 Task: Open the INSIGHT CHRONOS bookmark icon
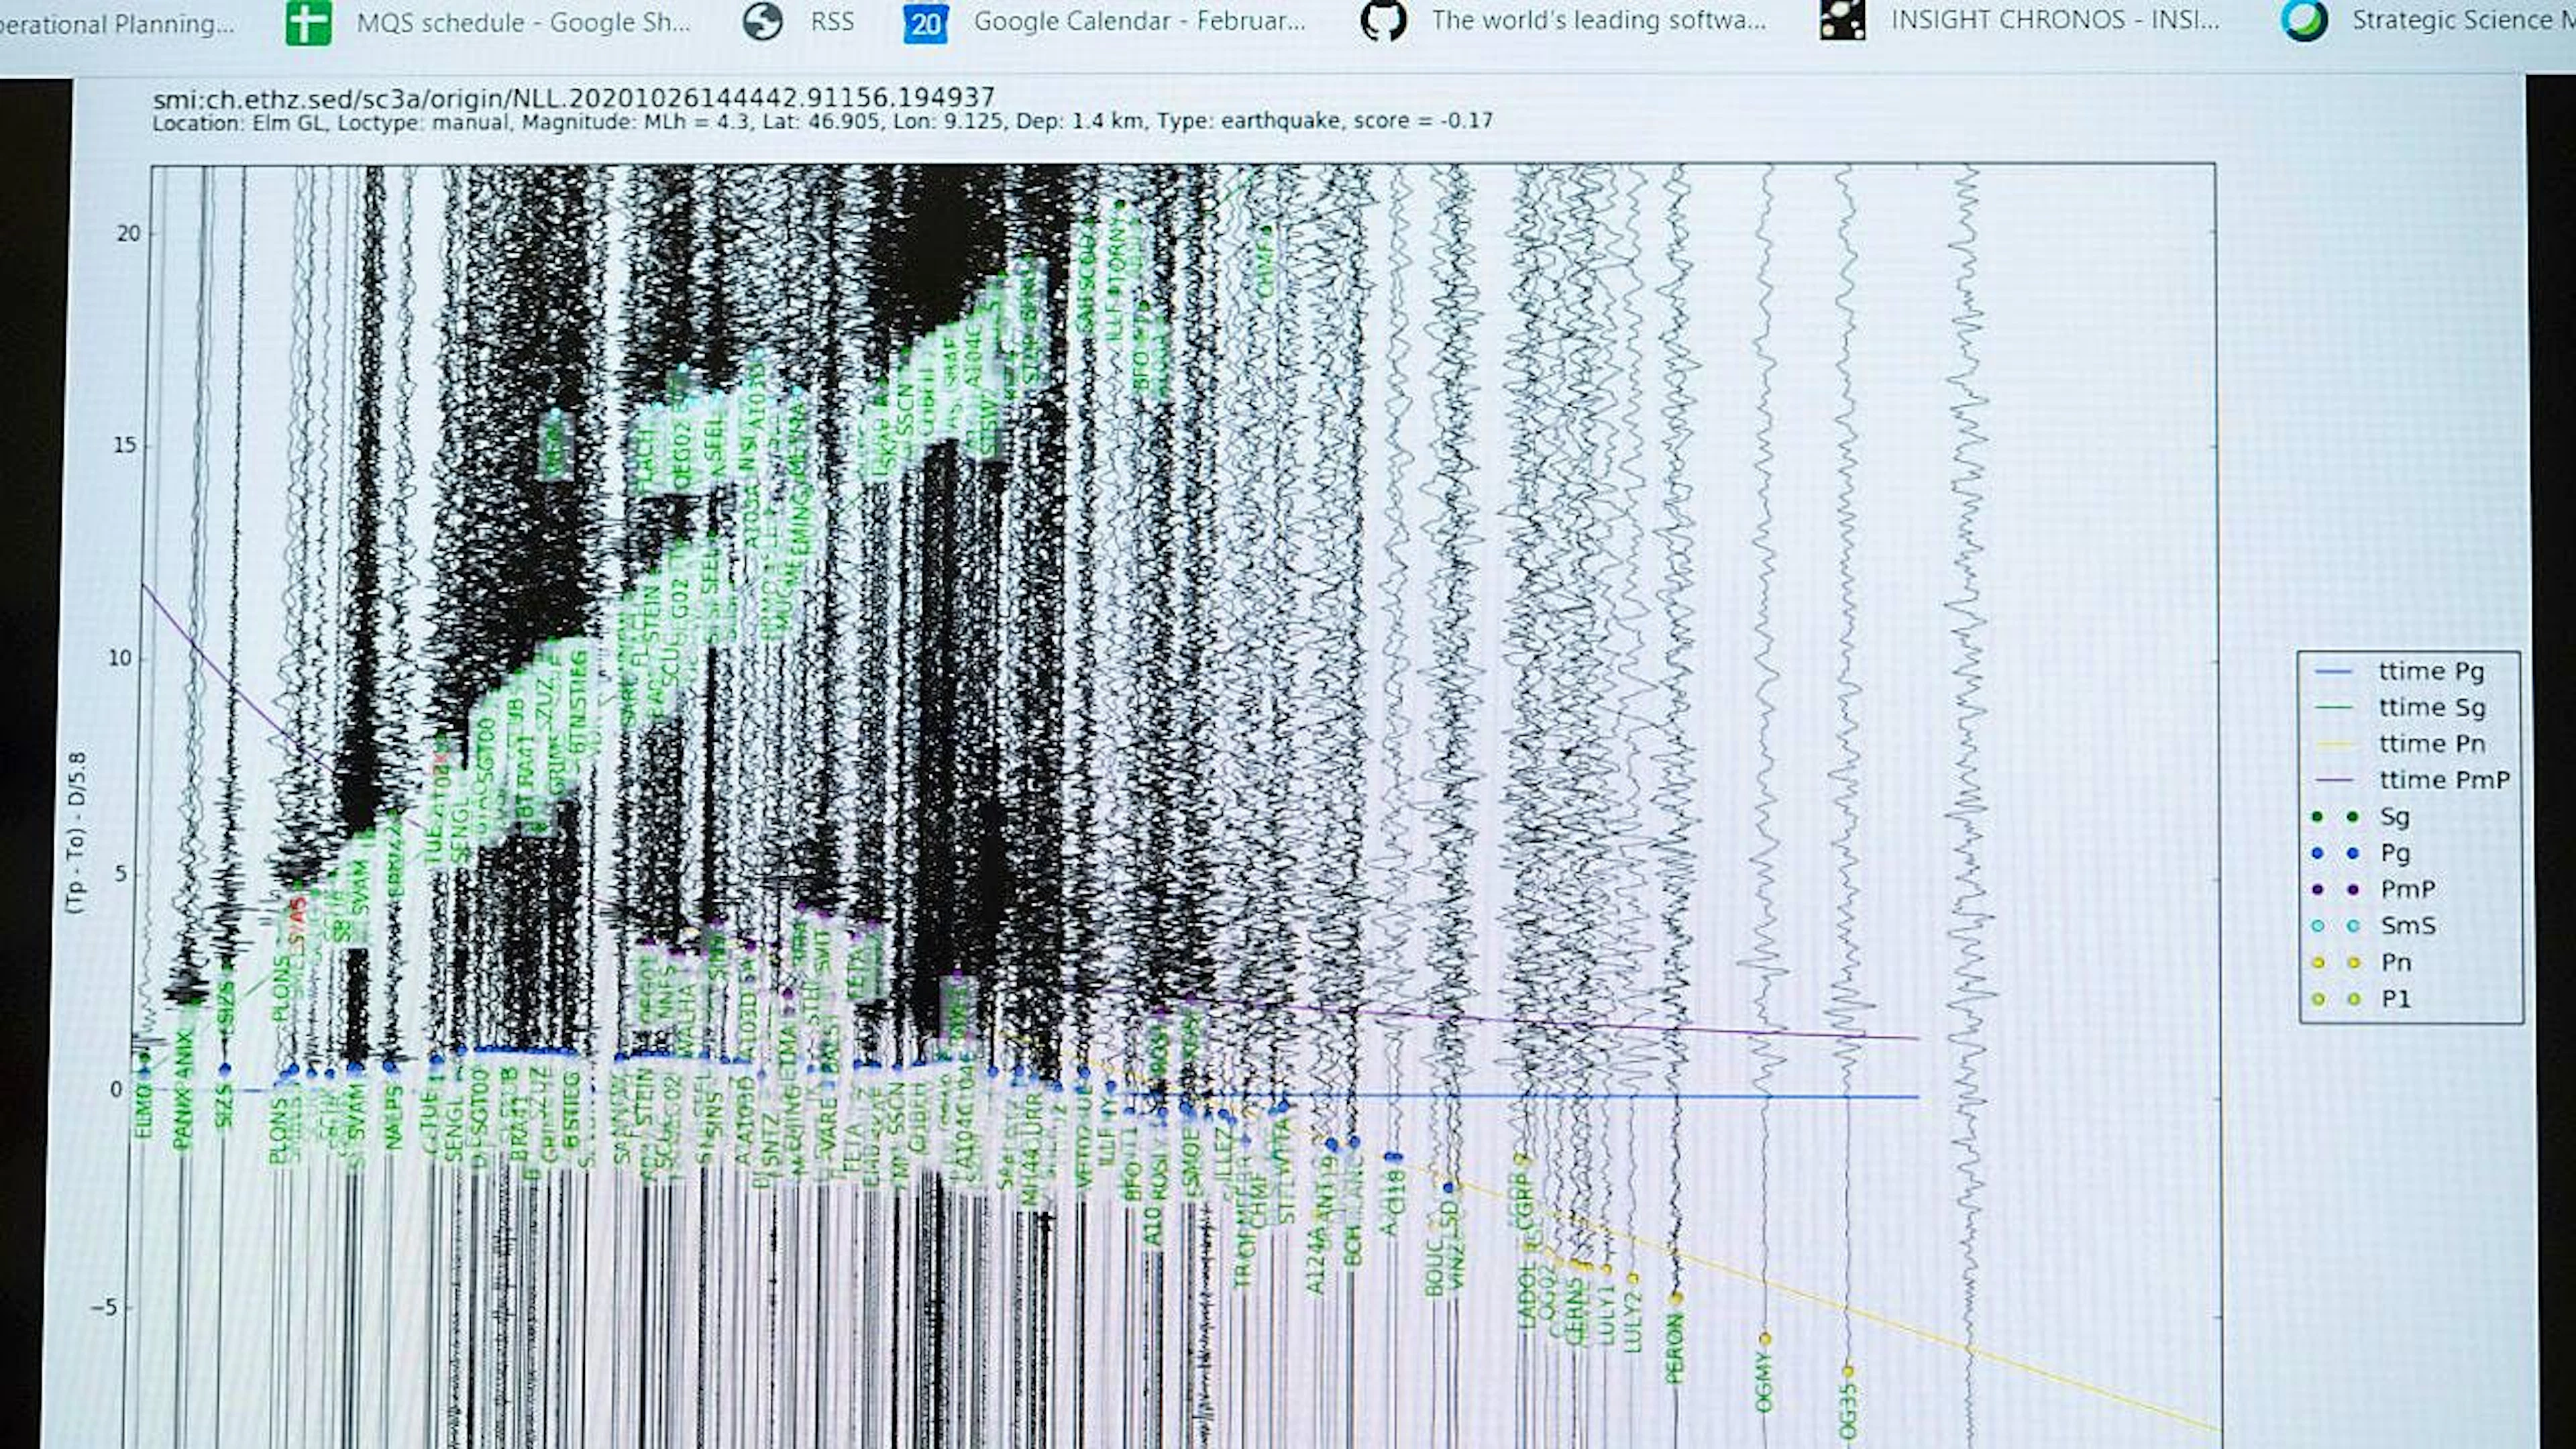click(x=1843, y=20)
